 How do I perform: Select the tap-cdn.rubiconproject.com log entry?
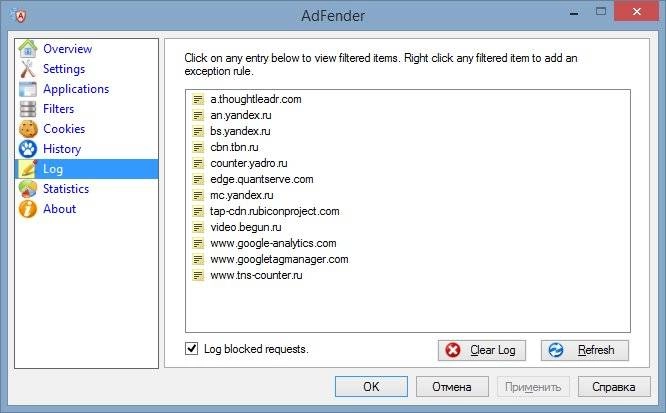tap(275, 211)
